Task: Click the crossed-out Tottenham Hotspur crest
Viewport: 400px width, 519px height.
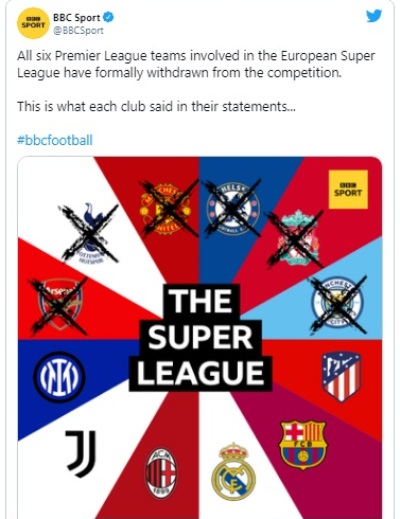Action: tap(89, 233)
